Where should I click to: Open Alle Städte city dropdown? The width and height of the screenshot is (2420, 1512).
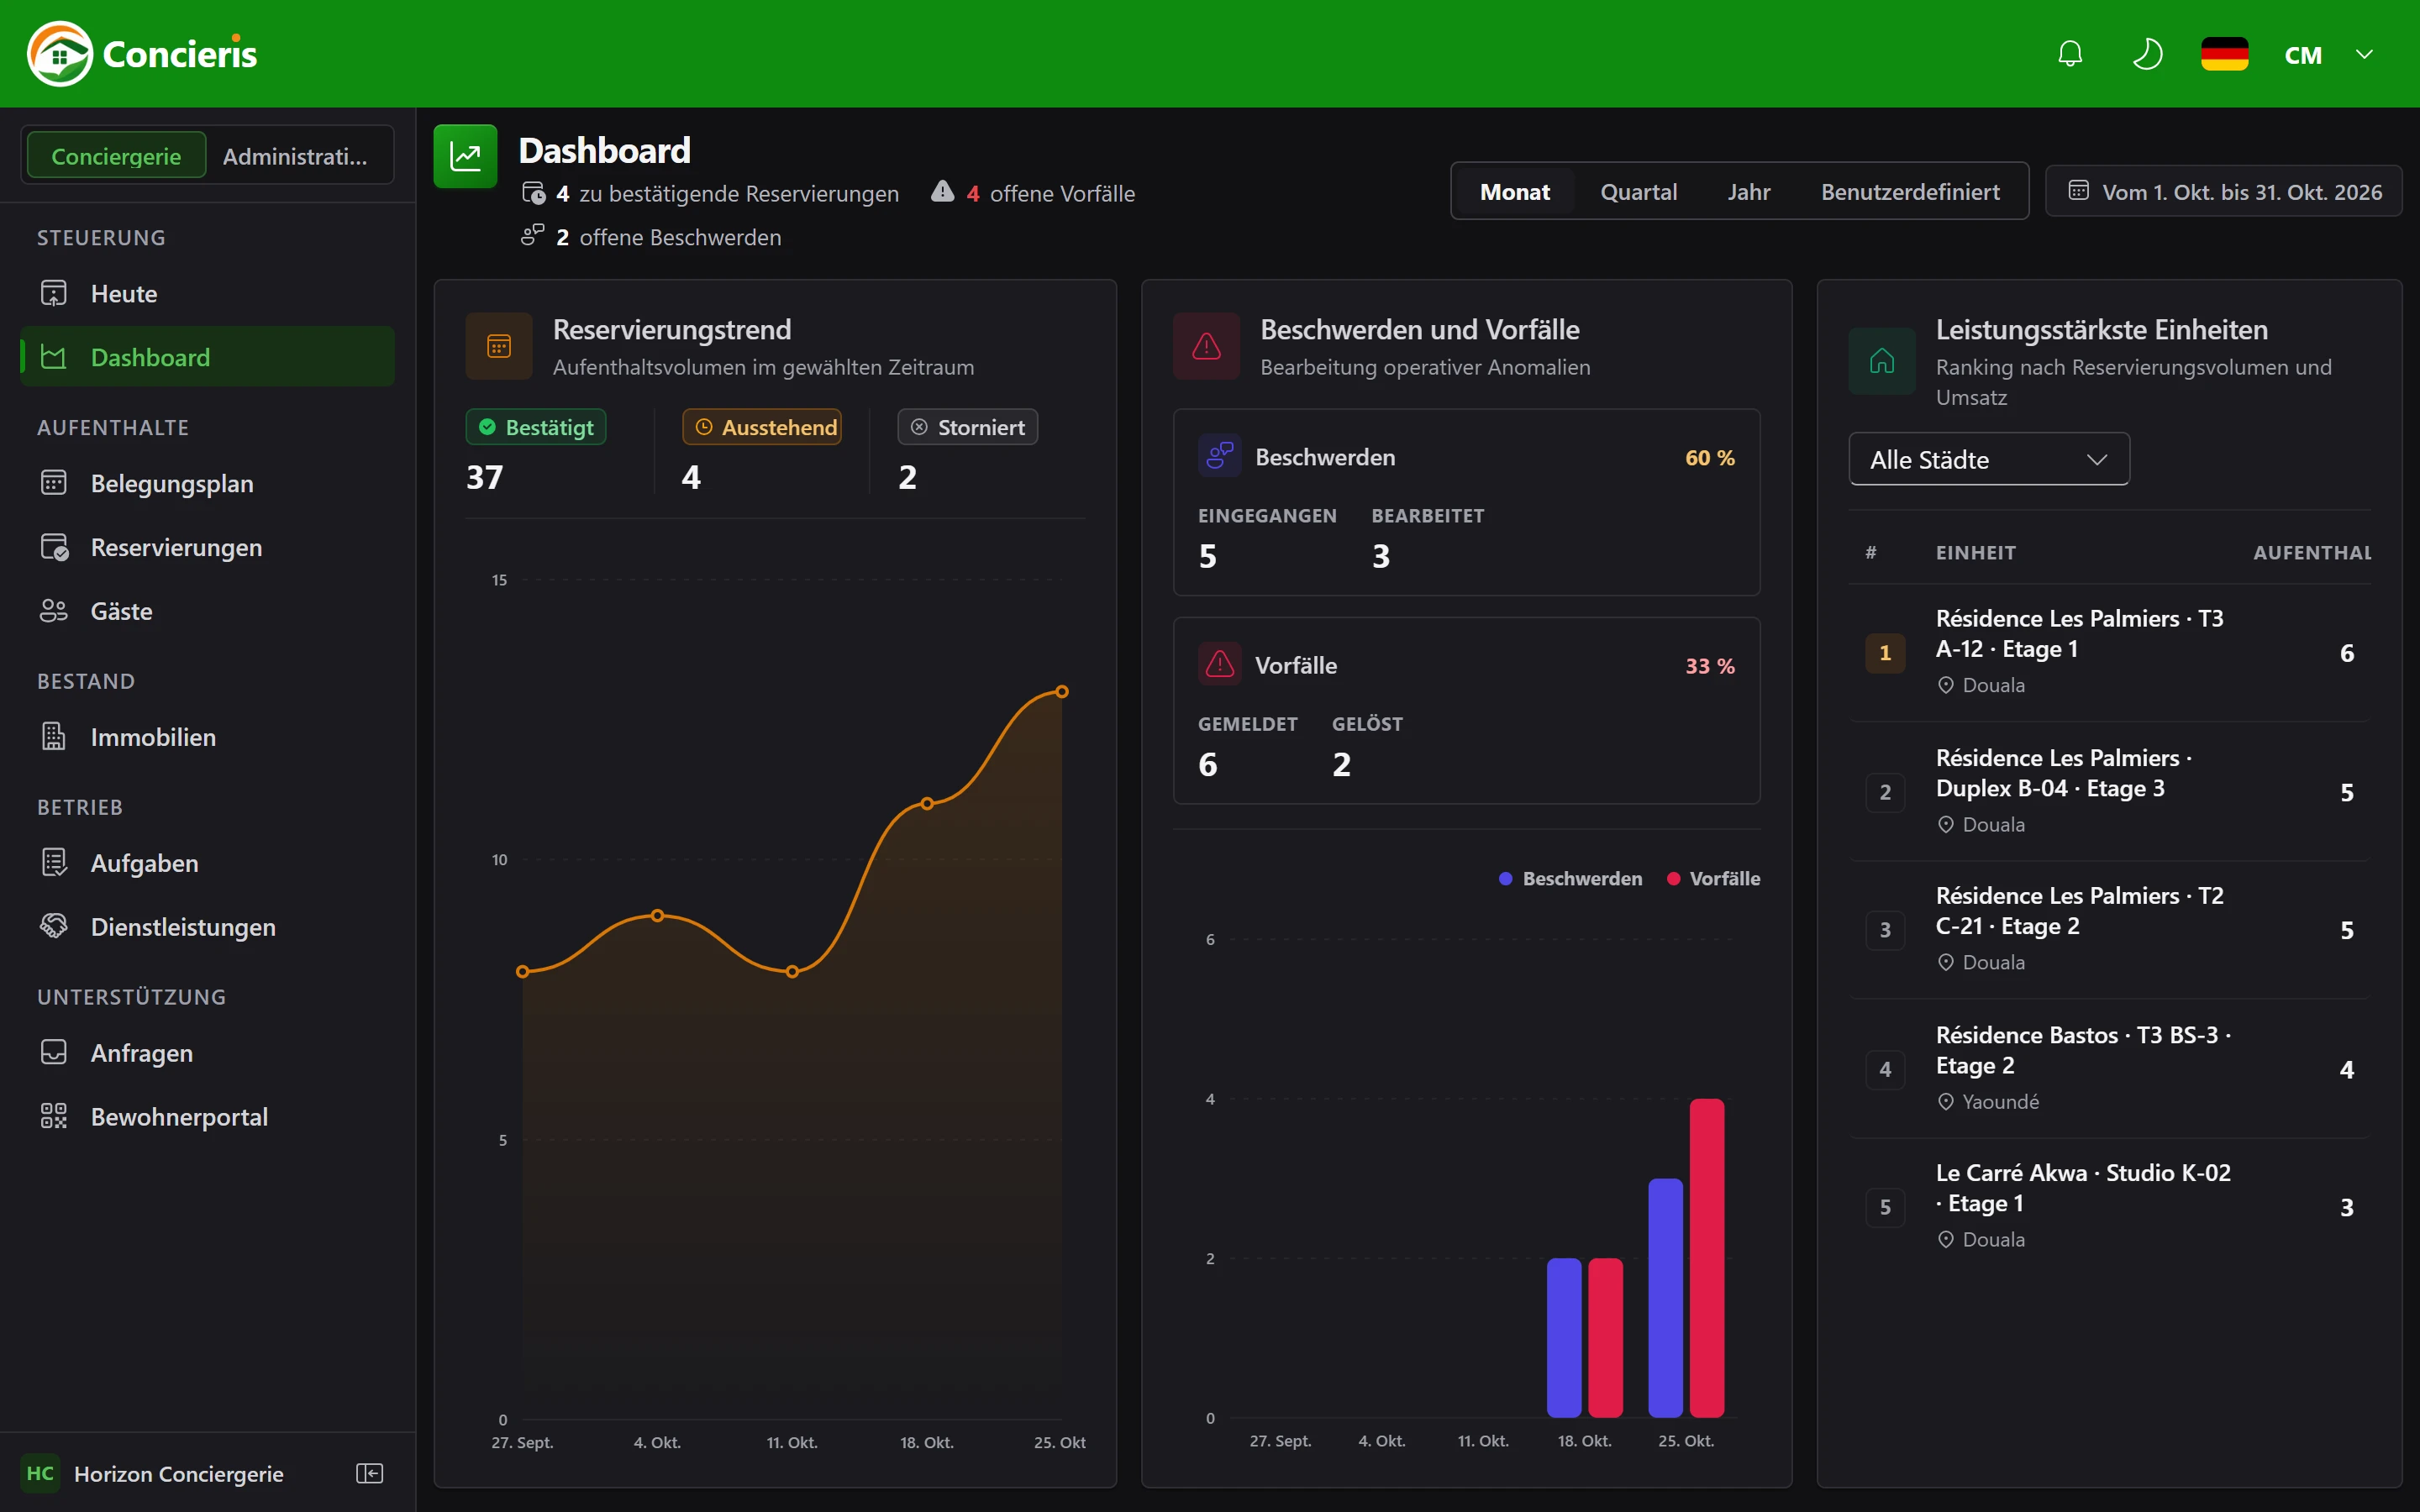(x=1988, y=459)
